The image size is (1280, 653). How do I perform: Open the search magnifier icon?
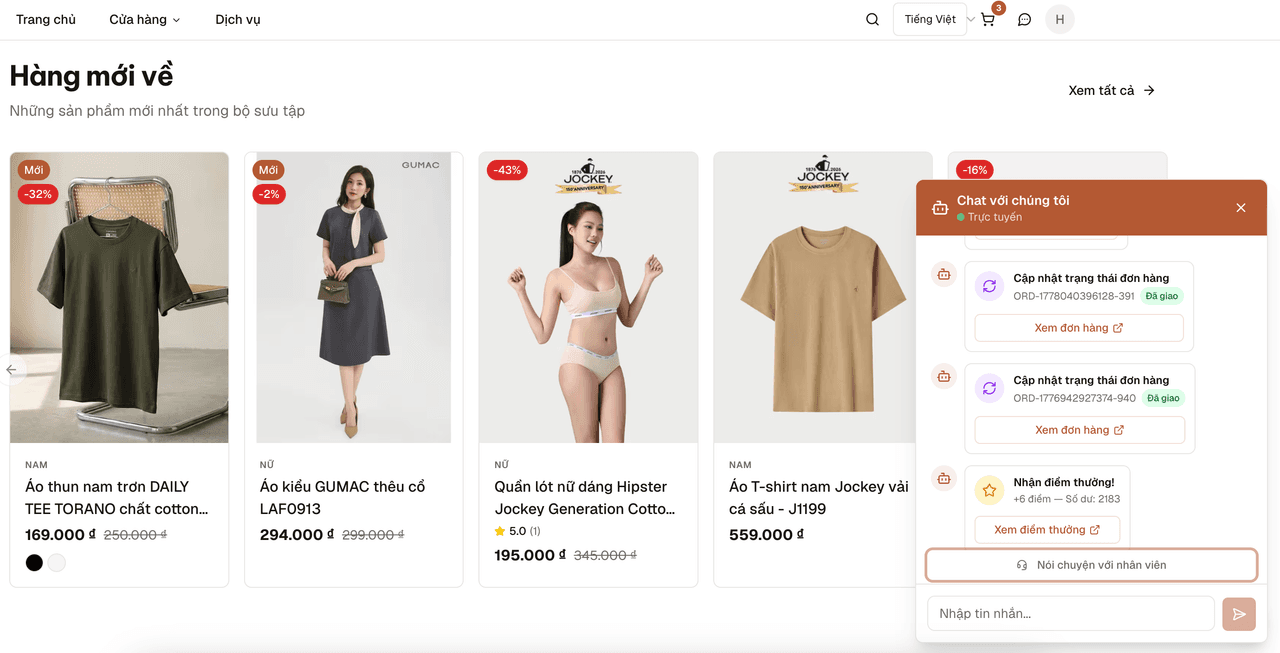coord(872,19)
